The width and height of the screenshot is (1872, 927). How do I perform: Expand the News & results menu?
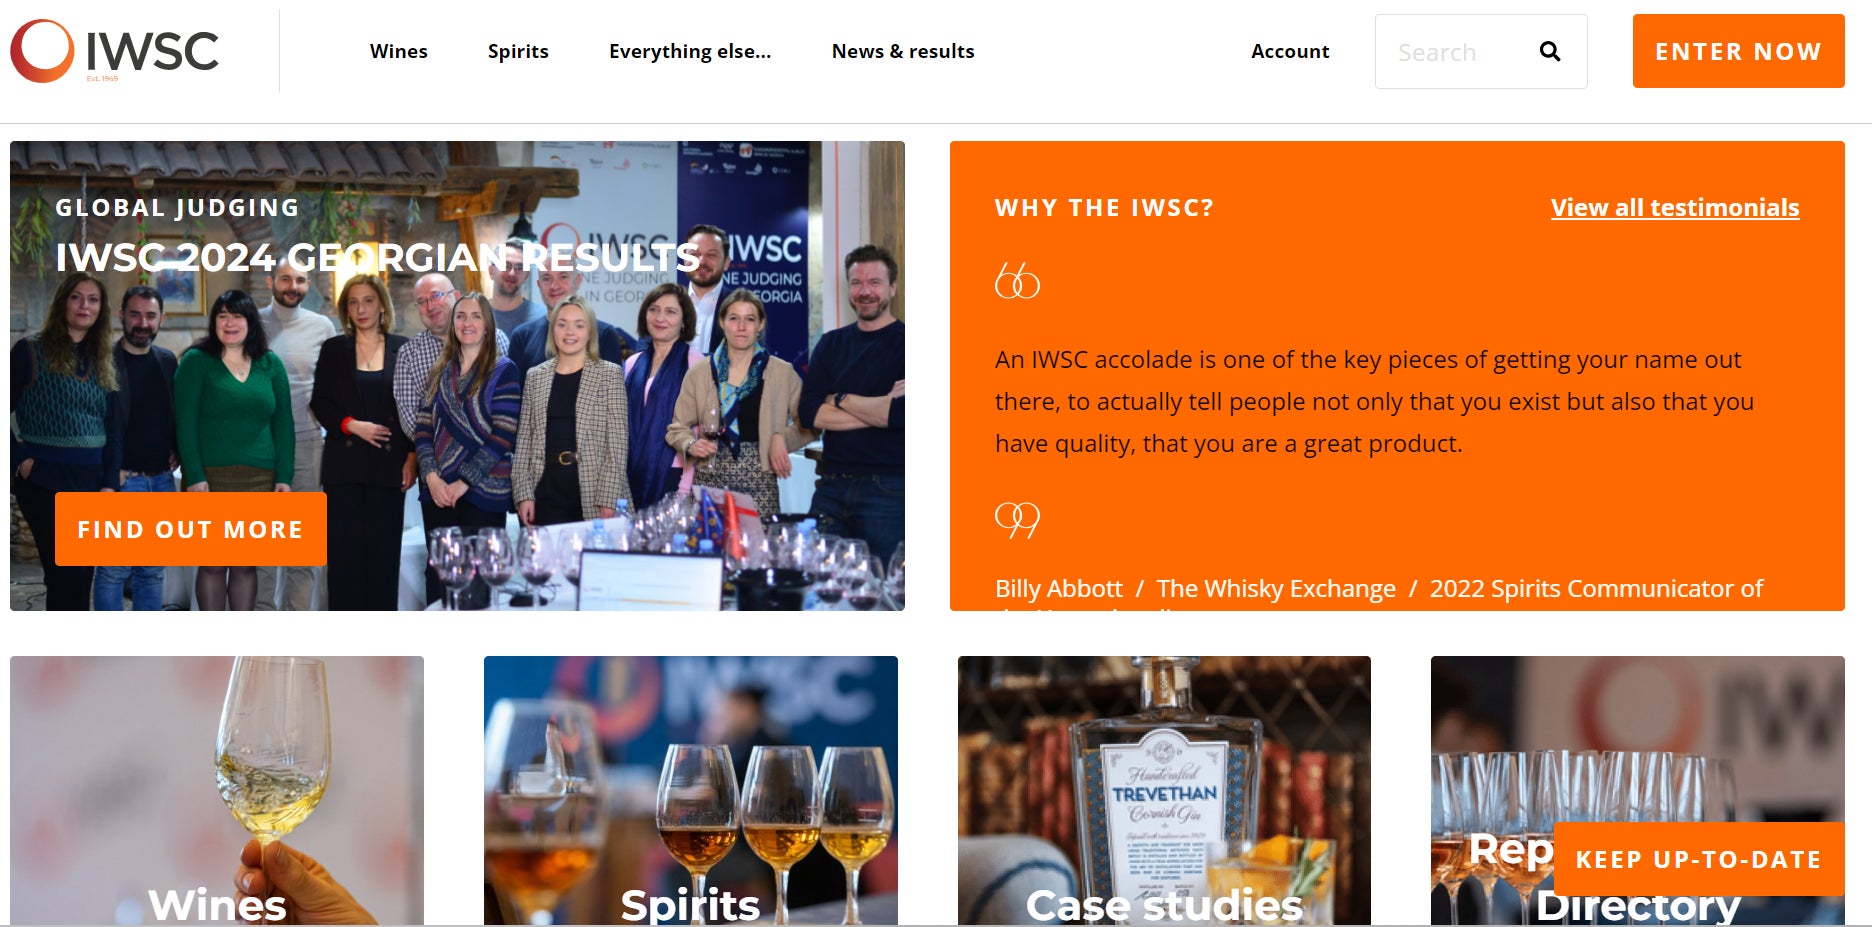tap(903, 51)
